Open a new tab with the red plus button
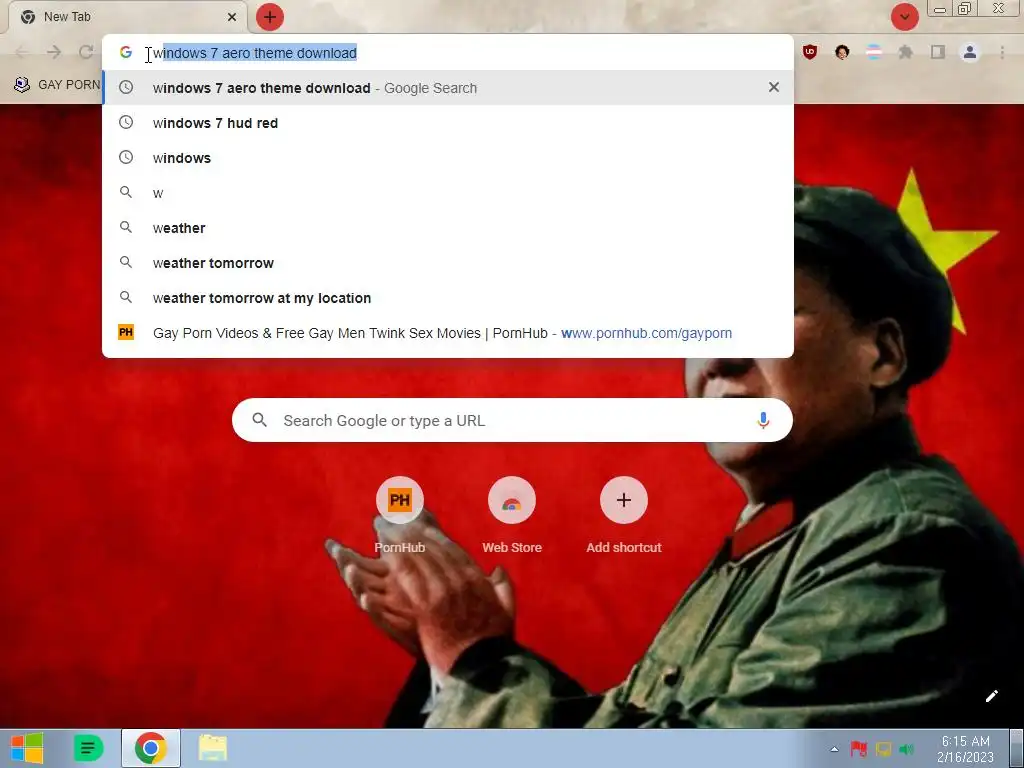 270,17
